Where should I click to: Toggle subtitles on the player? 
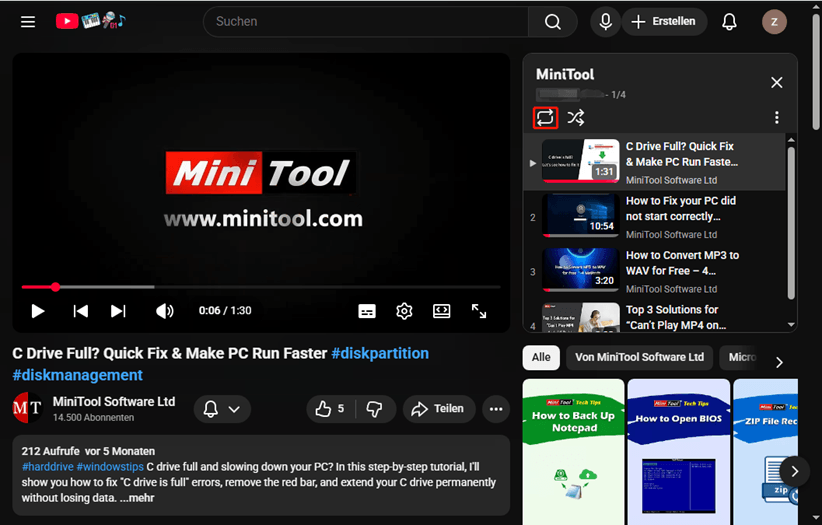(x=366, y=311)
